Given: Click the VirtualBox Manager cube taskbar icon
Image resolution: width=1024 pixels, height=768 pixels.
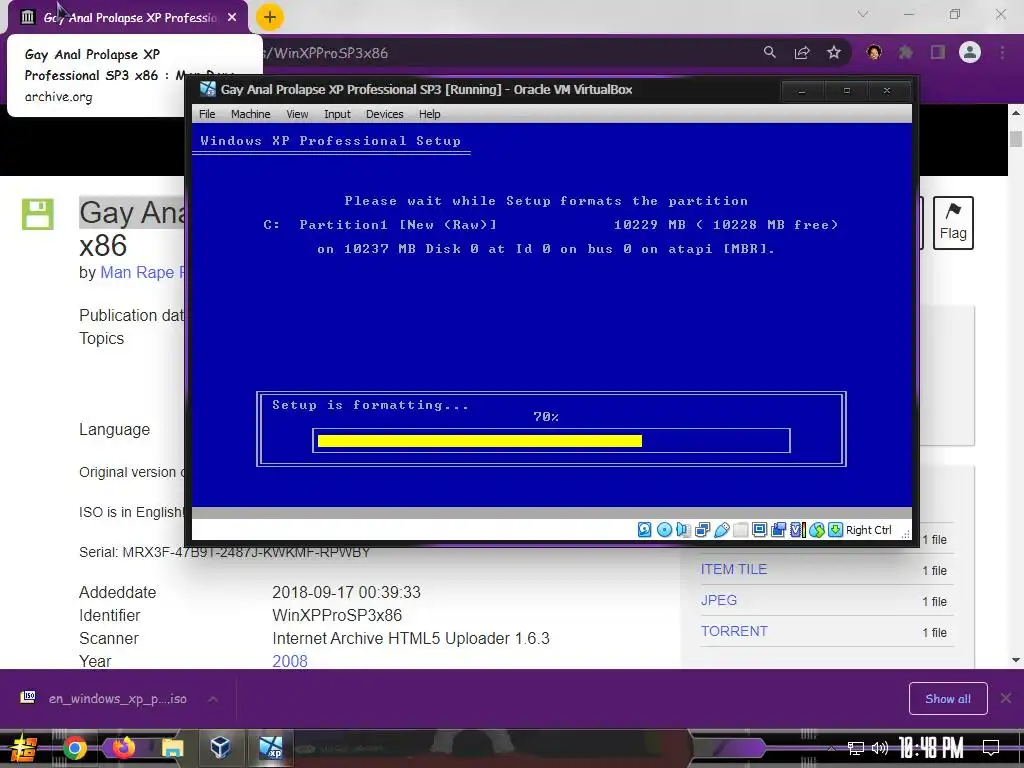Looking at the screenshot, I should click(x=221, y=748).
